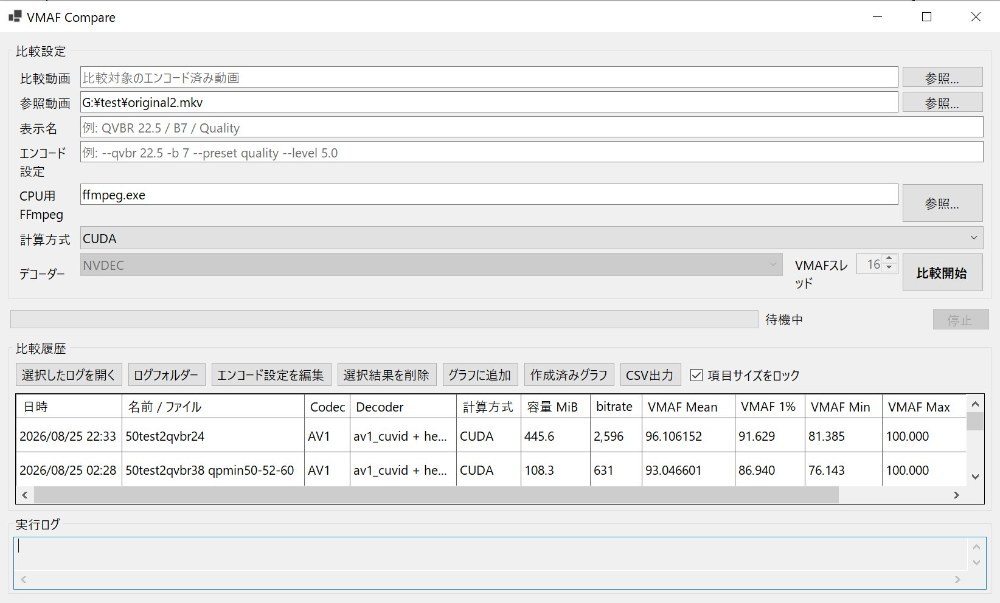Click 選択結果を削除 button
Screen dimensions: 1000x603
386,375
